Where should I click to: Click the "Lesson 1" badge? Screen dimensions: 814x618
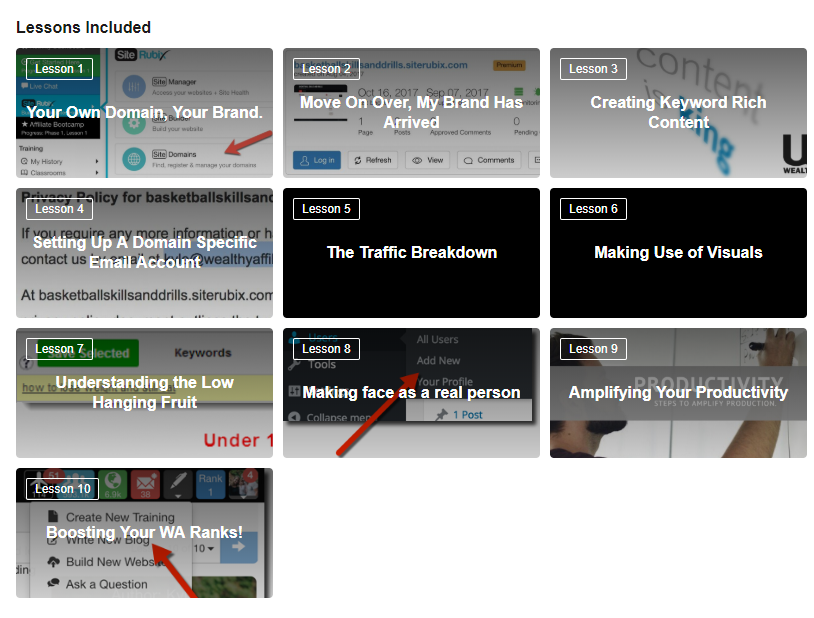[59, 69]
